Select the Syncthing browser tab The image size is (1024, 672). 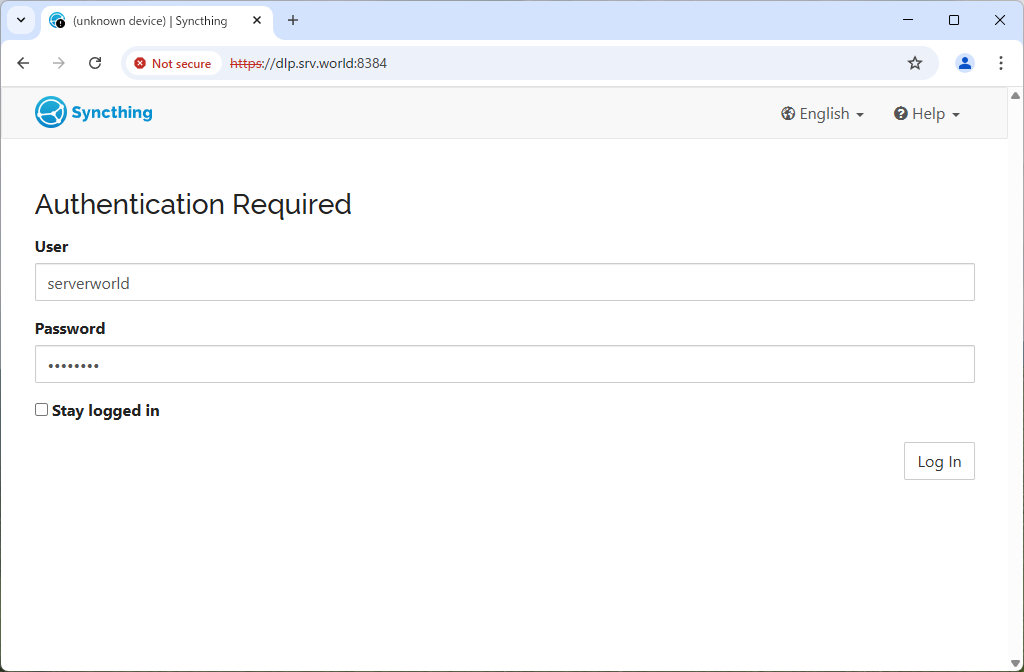[150, 21]
